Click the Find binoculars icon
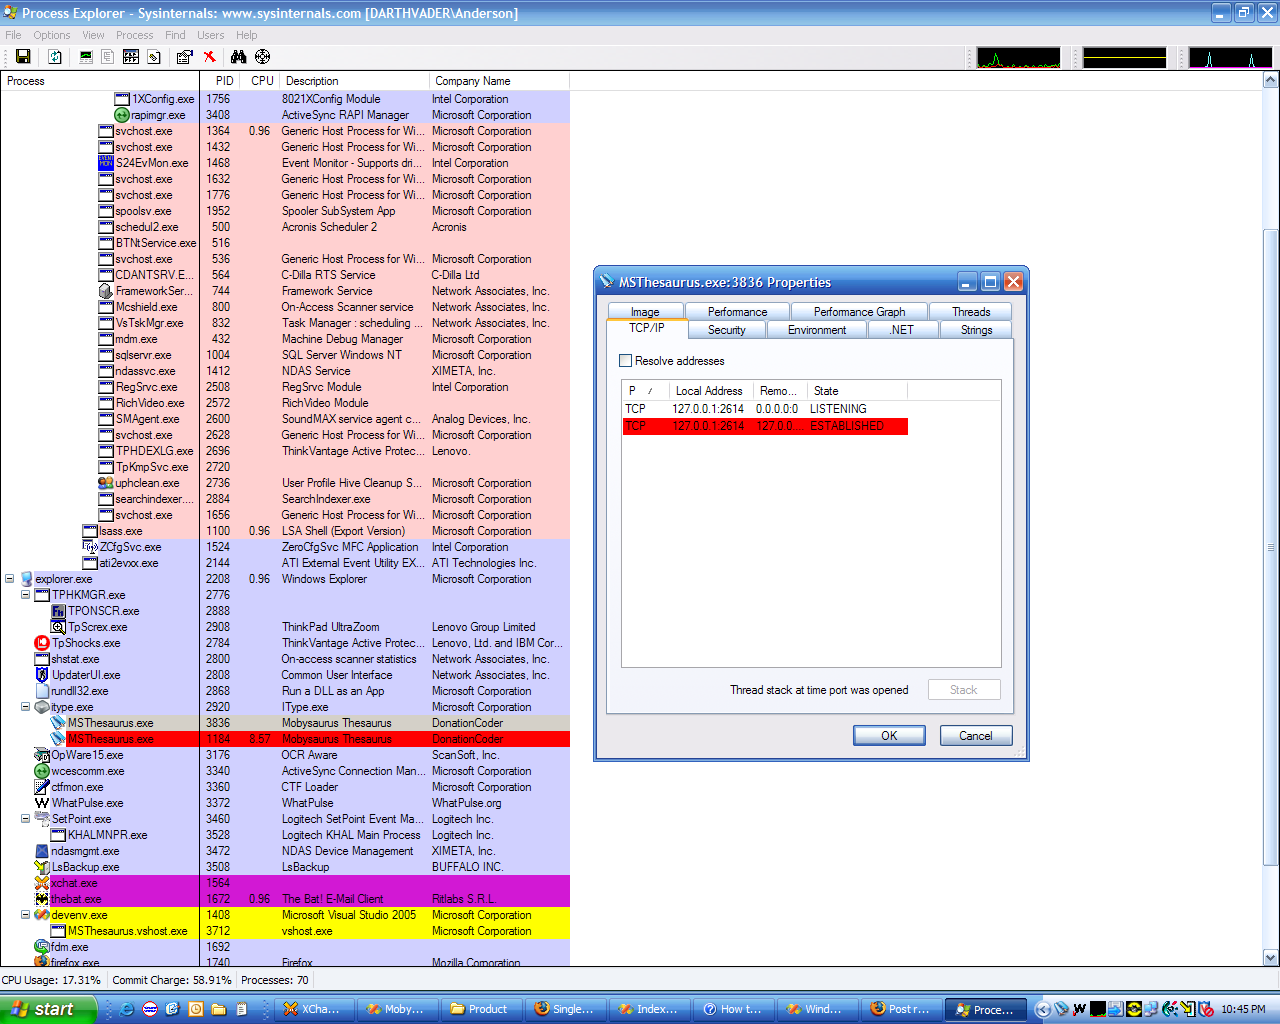This screenshot has height=1024, width=1280. (238, 57)
